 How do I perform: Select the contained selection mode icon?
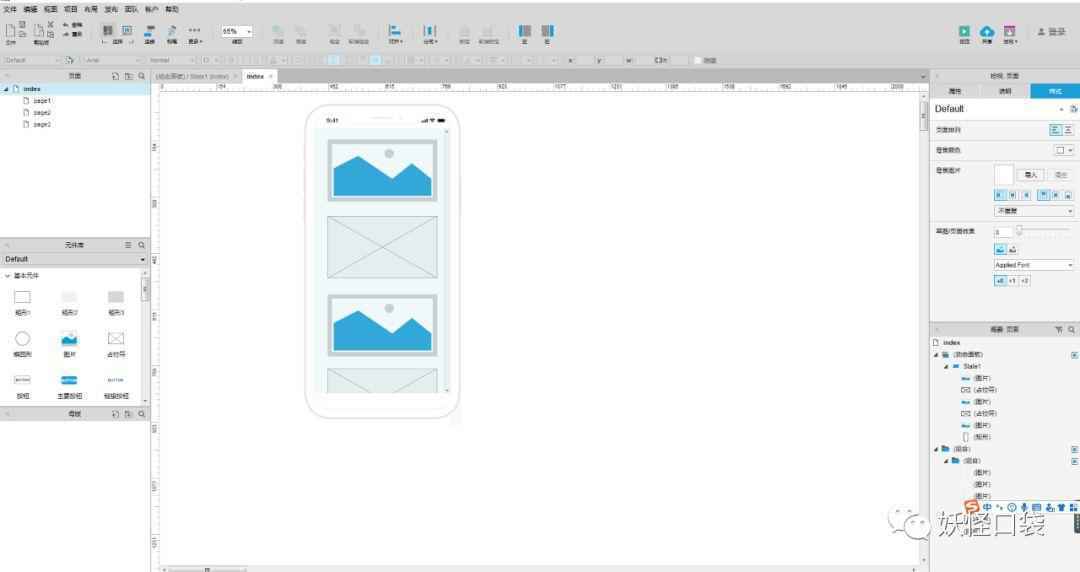point(127,30)
